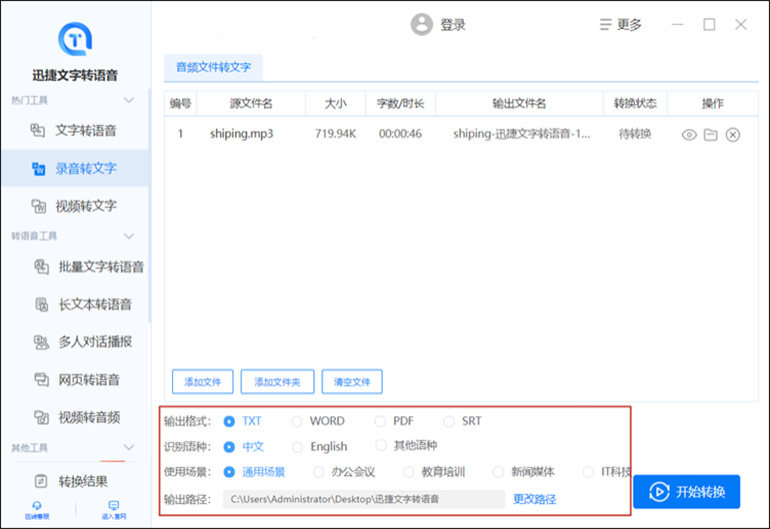Click the 录音转文字 sidebar icon
Screen dimensions: 770x529
point(38,168)
